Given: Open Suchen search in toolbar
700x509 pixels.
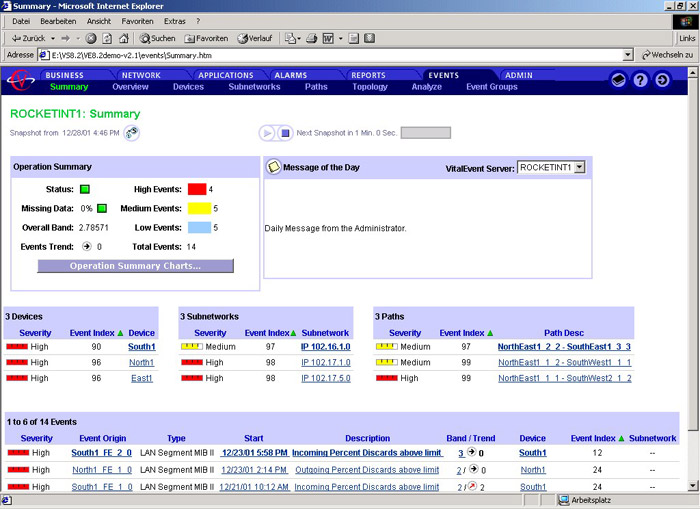Looking at the screenshot, I should tap(157, 38).
